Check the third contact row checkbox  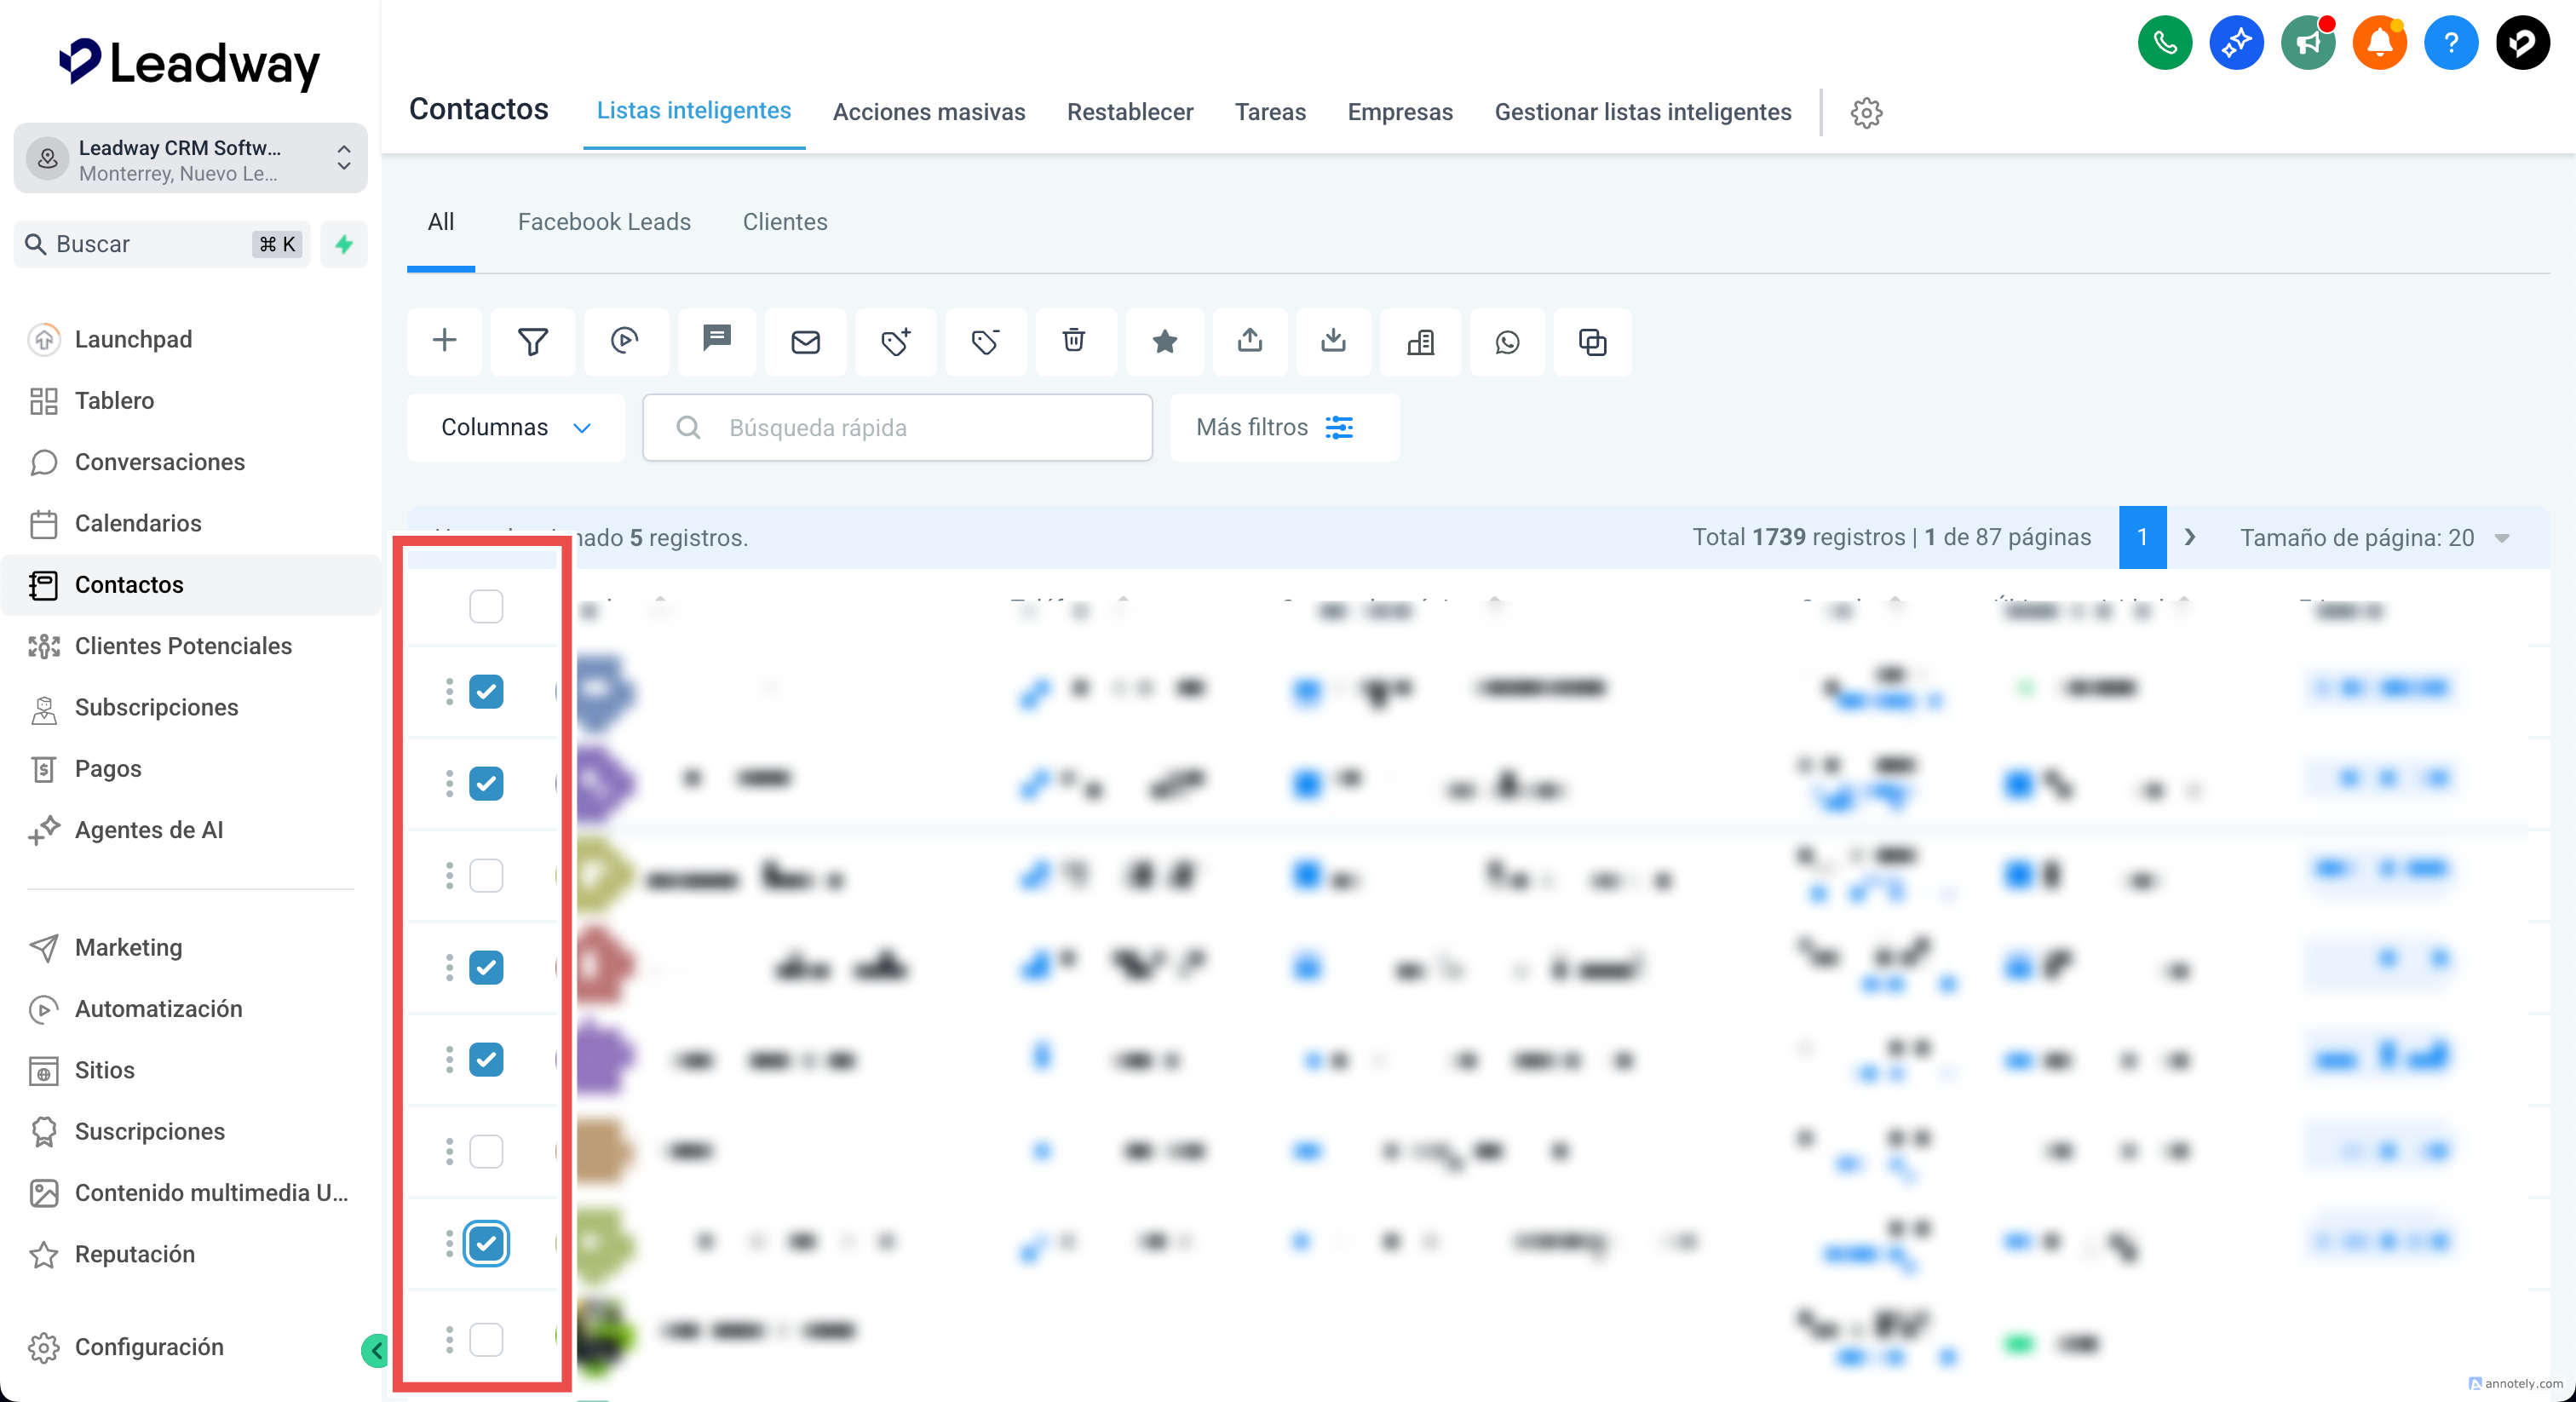486,875
